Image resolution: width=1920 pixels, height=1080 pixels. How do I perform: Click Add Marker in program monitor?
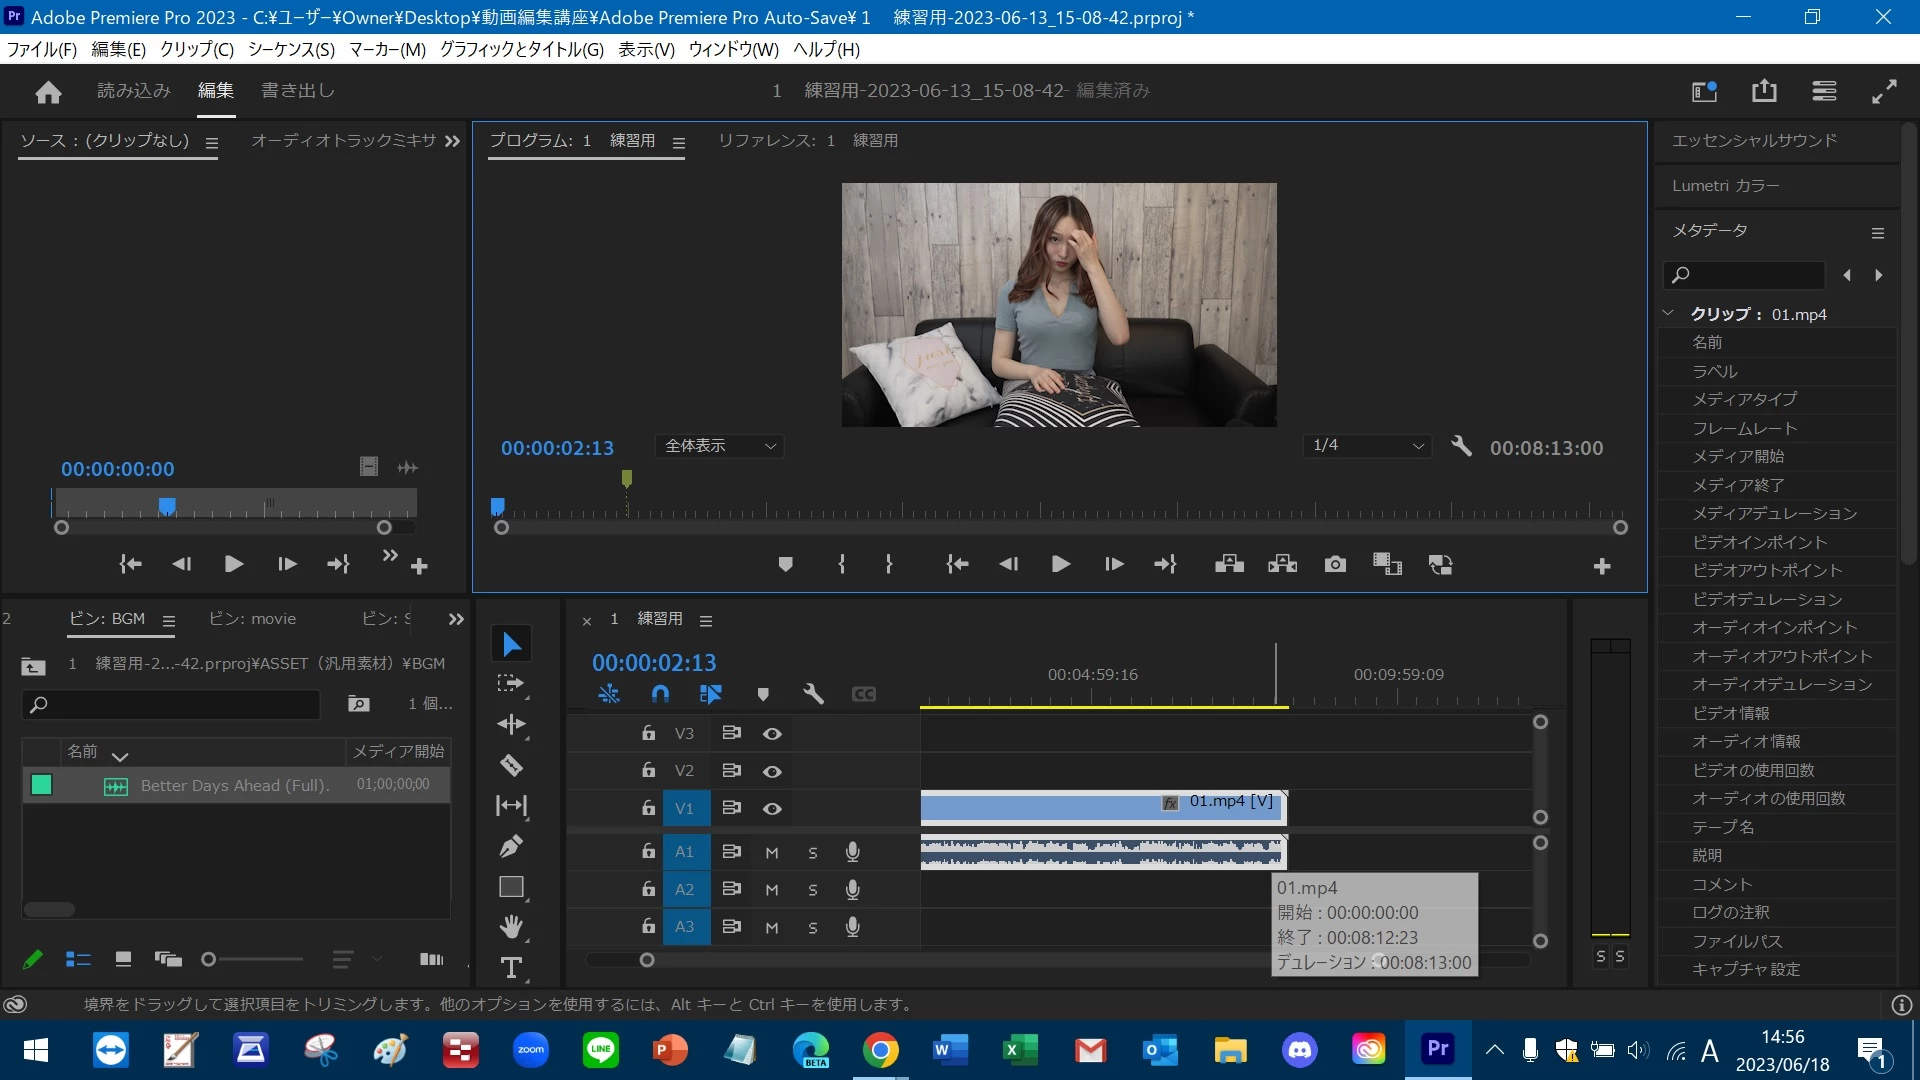pyautogui.click(x=785, y=565)
